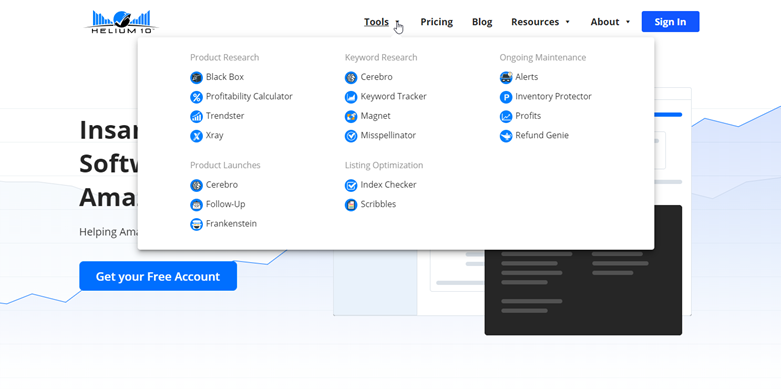Viewport: 781px width, 389px height.
Task: Open Keyword Tracker link
Action: 393,96
